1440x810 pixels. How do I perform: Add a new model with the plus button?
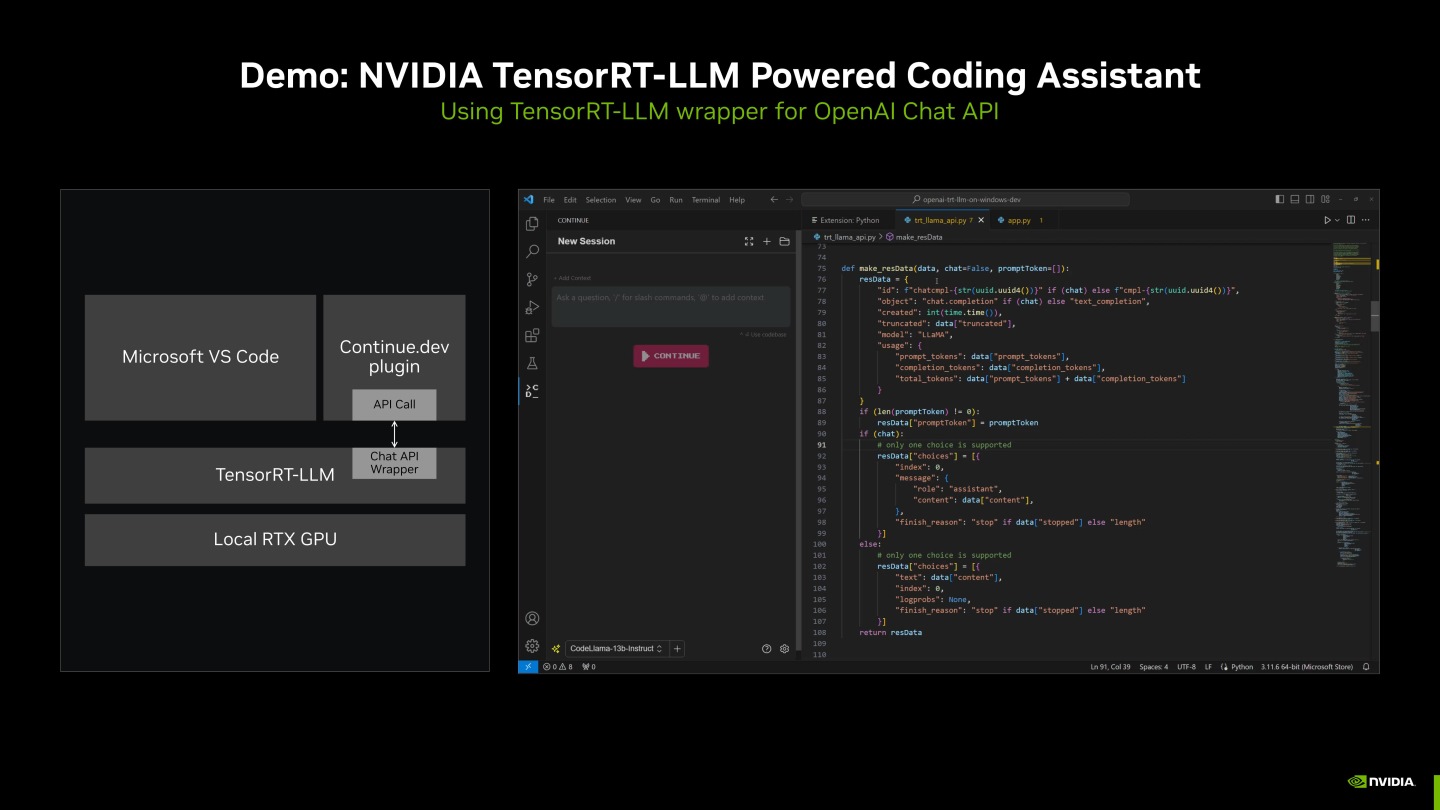tap(677, 649)
